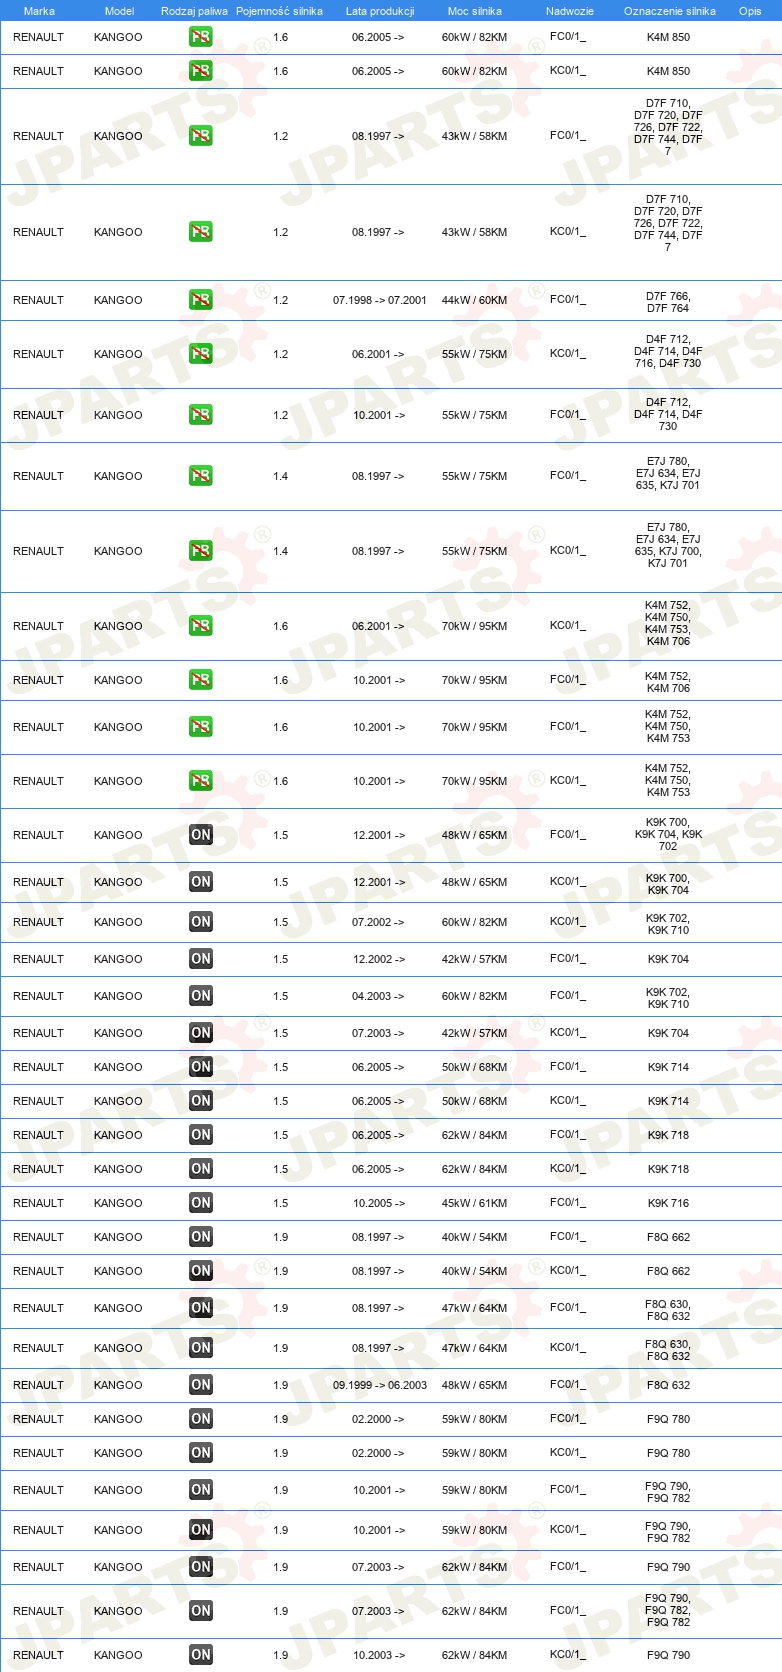
Task: Select the 45kW / 61KM power cell
Action: [x=474, y=1203]
